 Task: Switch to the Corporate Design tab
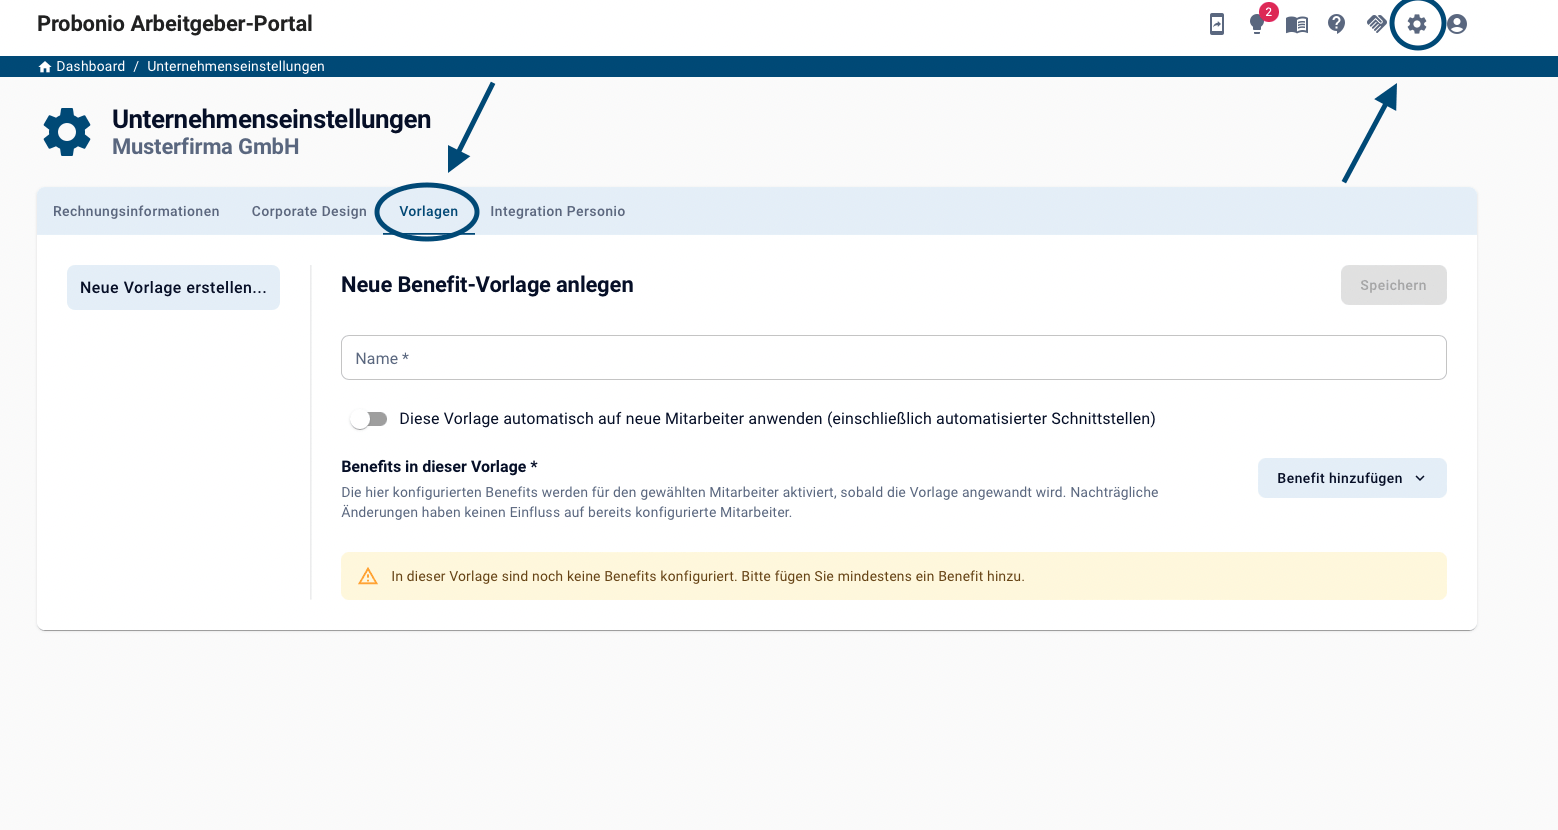pyautogui.click(x=309, y=211)
